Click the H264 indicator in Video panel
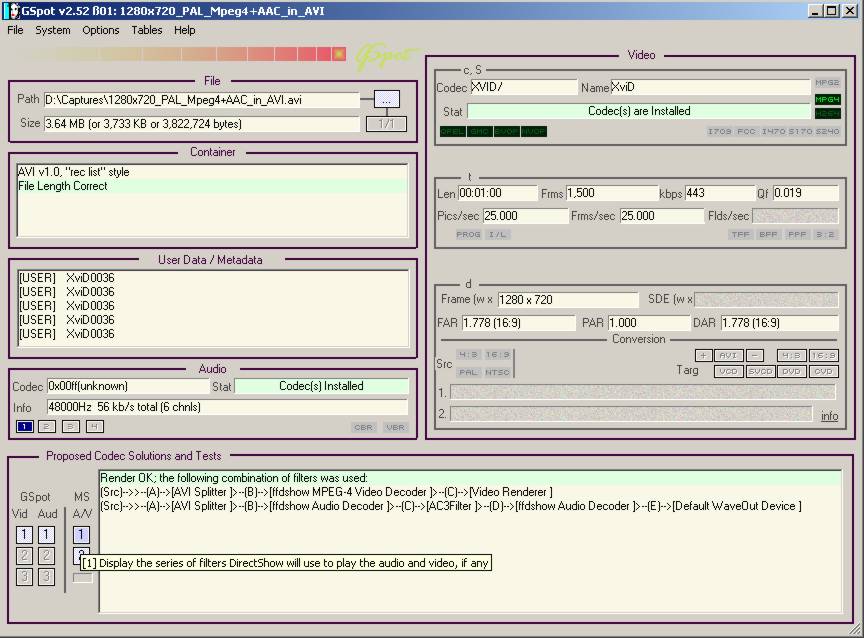 tap(827, 114)
